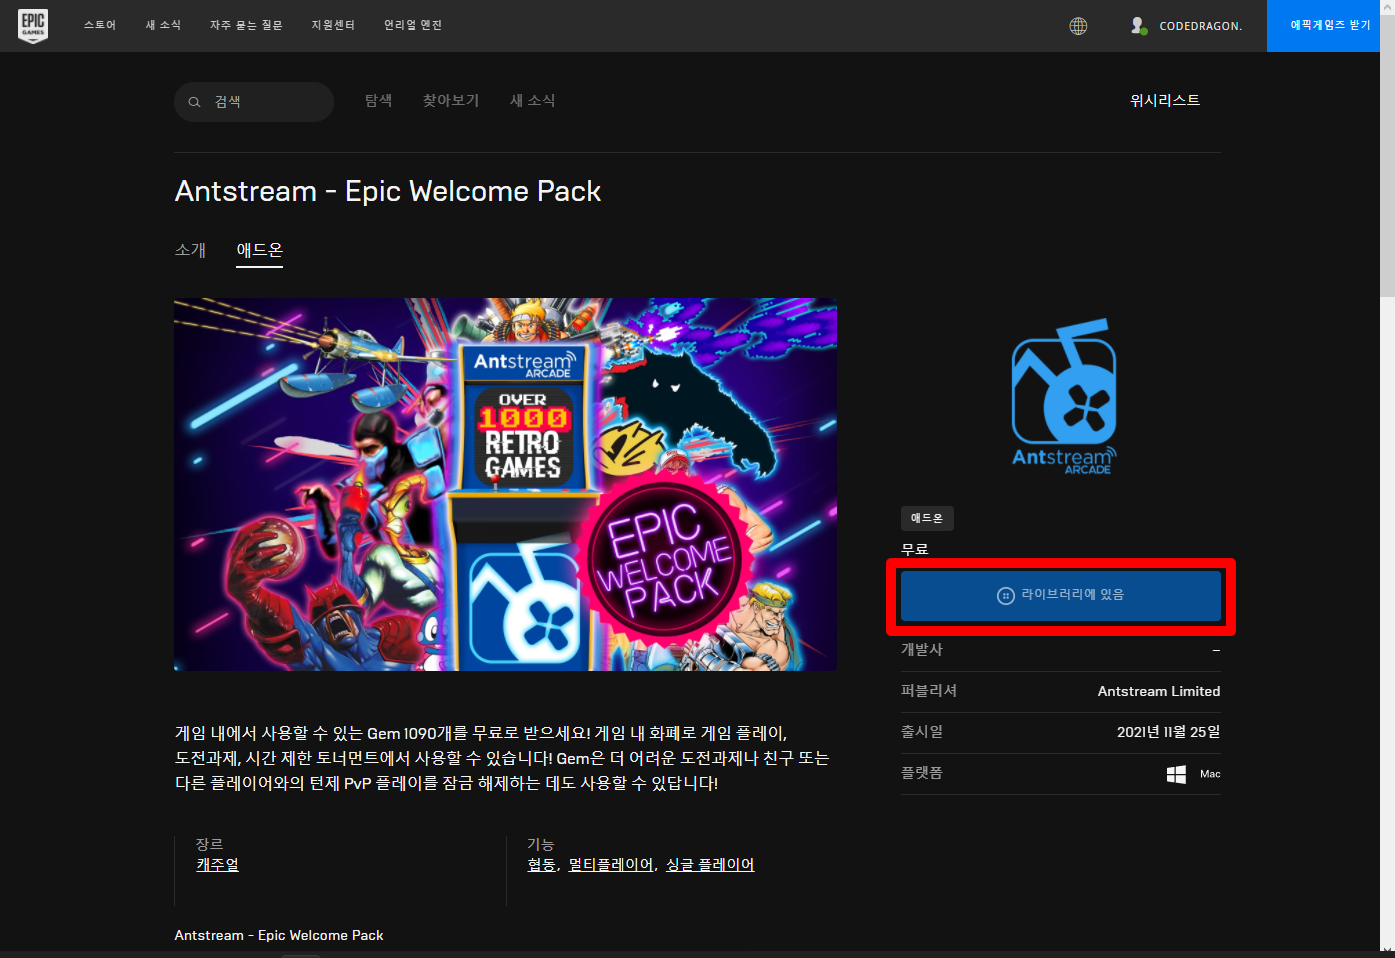Open the 협동 feature link

[542, 865]
